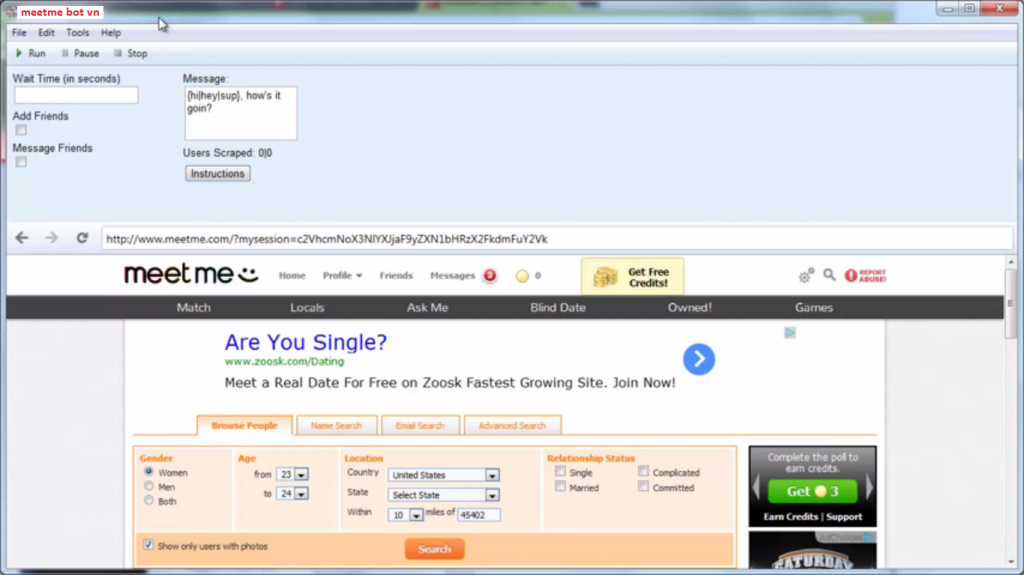
Task: Open the Match section
Action: 193,308
